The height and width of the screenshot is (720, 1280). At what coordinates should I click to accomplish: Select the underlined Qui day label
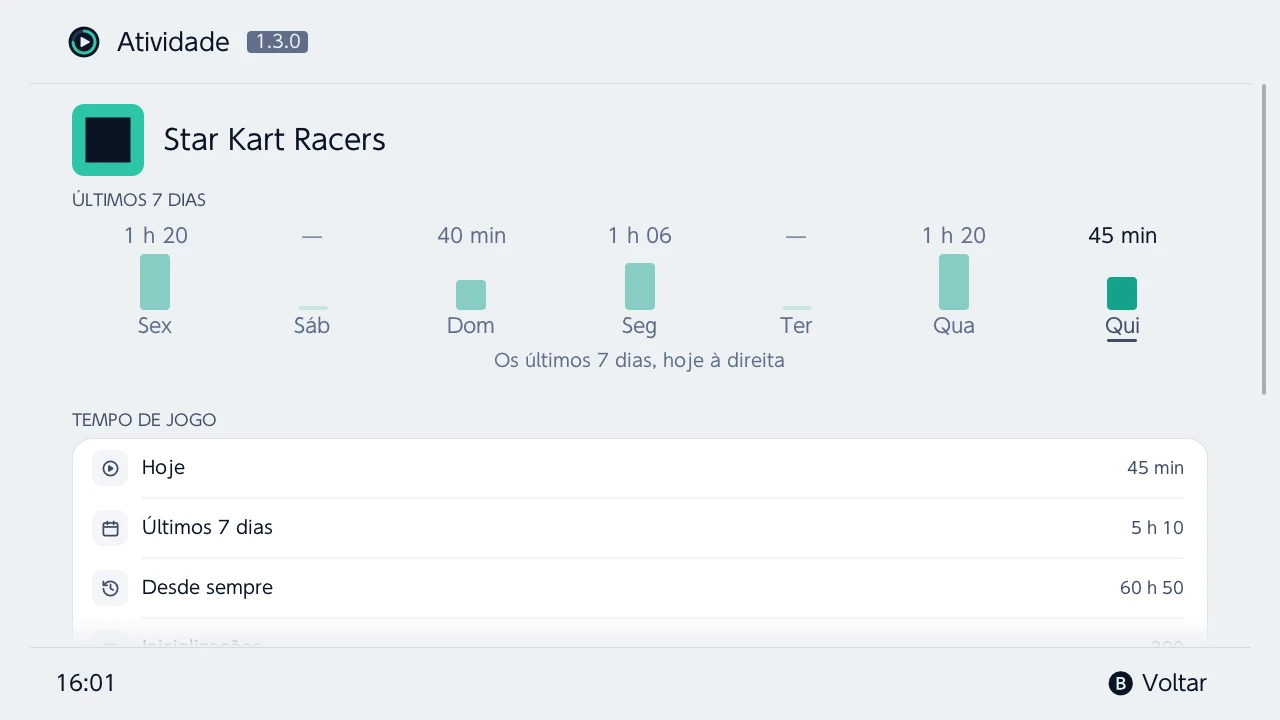pos(1122,326)
